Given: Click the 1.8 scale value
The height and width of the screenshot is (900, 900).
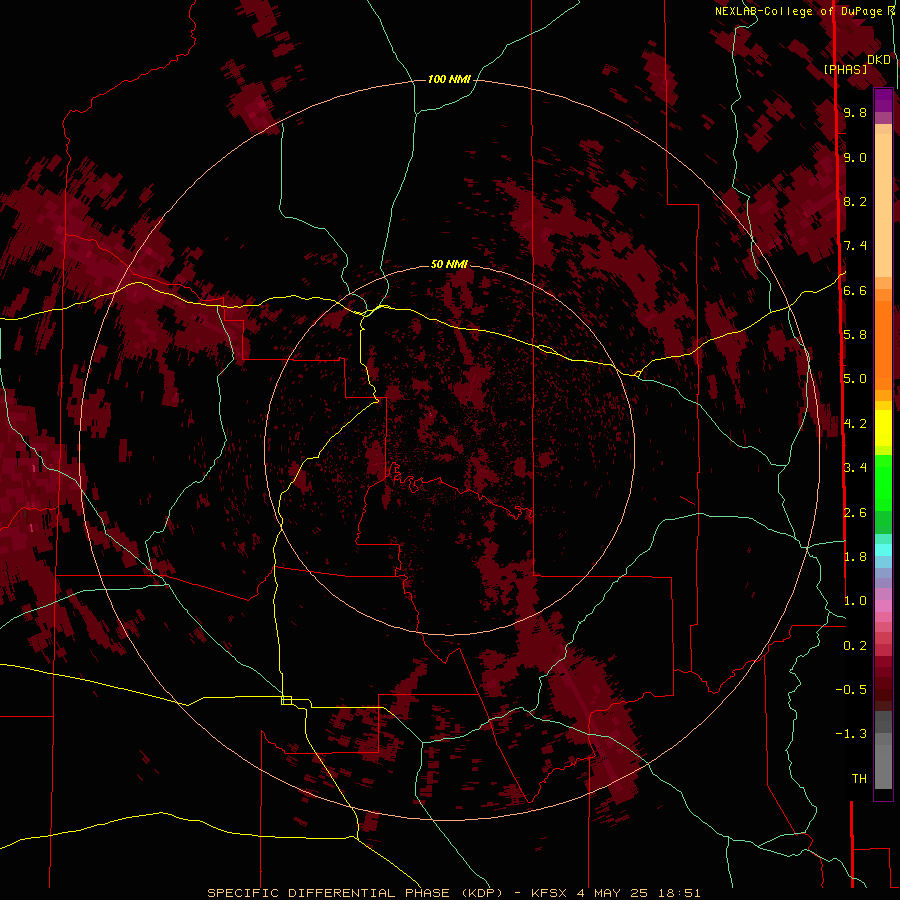Looking at the screenshot, I should pyautogui.click(x=855, y=557).
